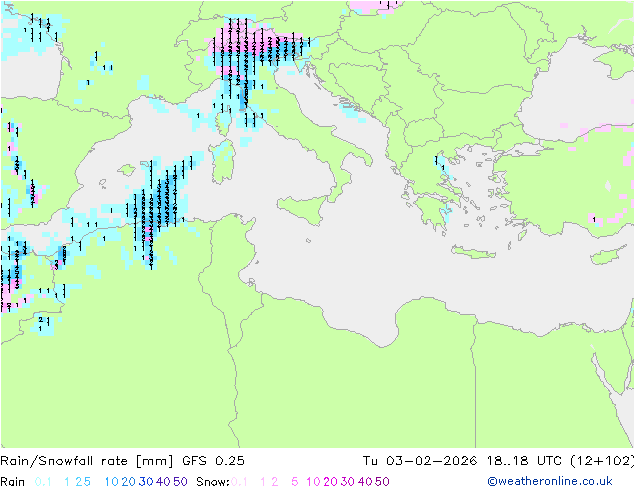This screenshot has height=490, width=634.
Task: Click the island of Sicily on the map
Action: [x=304, y=208]
